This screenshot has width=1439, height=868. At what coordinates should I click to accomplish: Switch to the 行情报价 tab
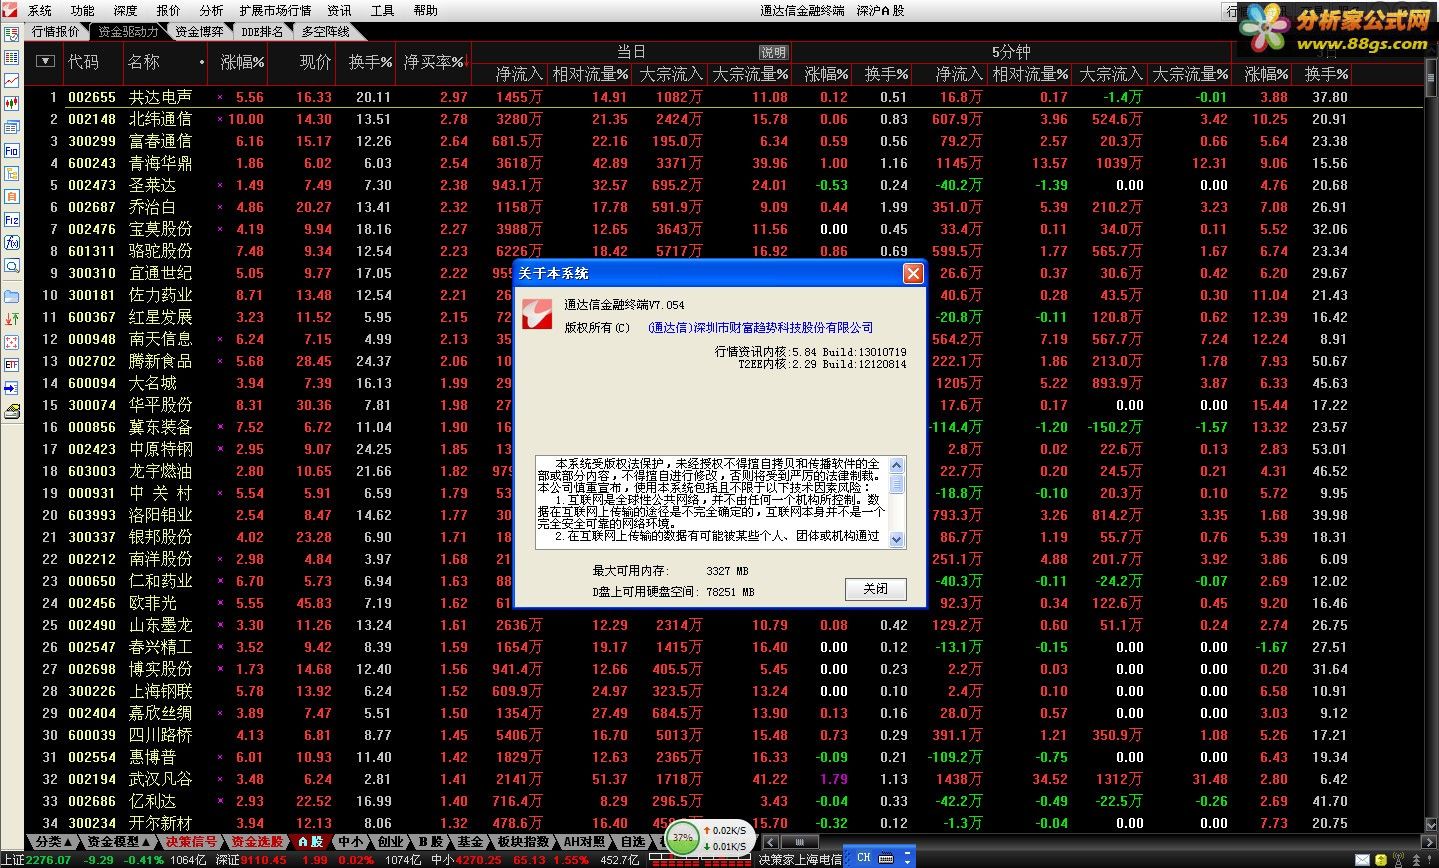pos(56,32)
